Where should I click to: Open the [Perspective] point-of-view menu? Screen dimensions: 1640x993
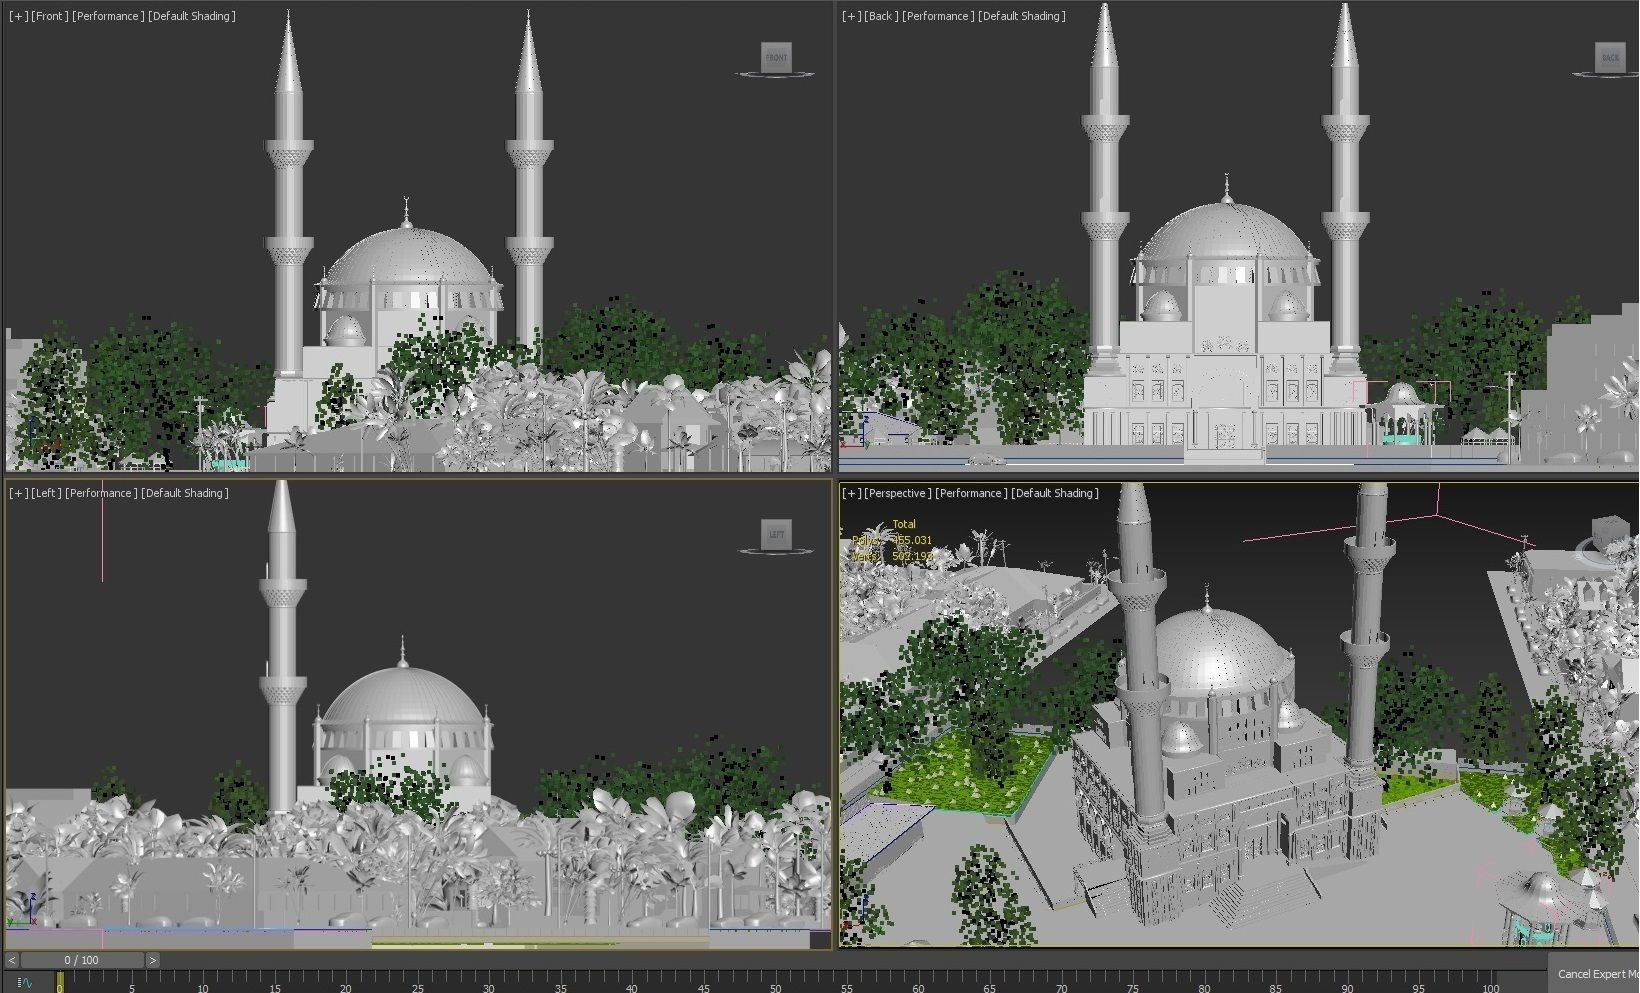pos(898,493)
